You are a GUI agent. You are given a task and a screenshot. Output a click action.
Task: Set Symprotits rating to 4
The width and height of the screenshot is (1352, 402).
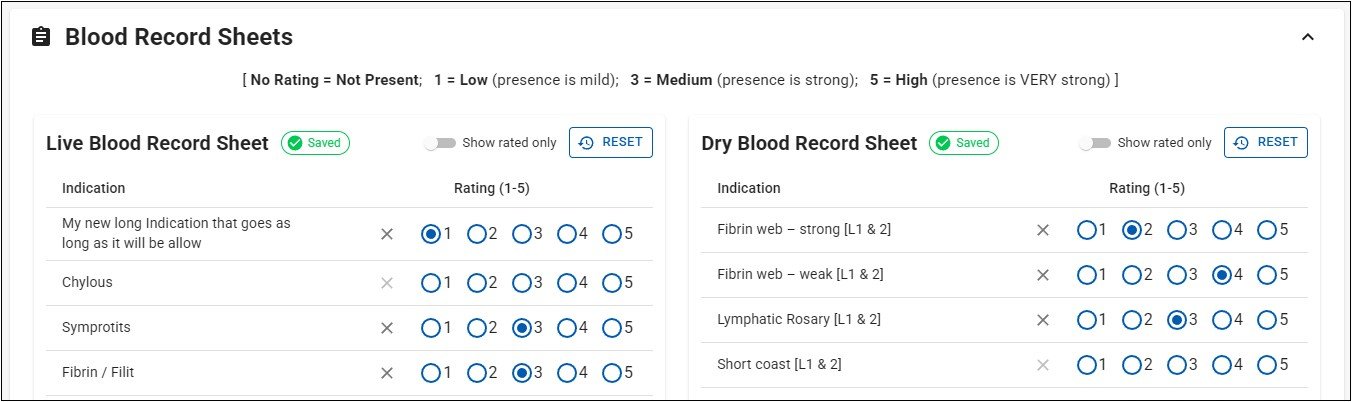click(x=566, y=328)
